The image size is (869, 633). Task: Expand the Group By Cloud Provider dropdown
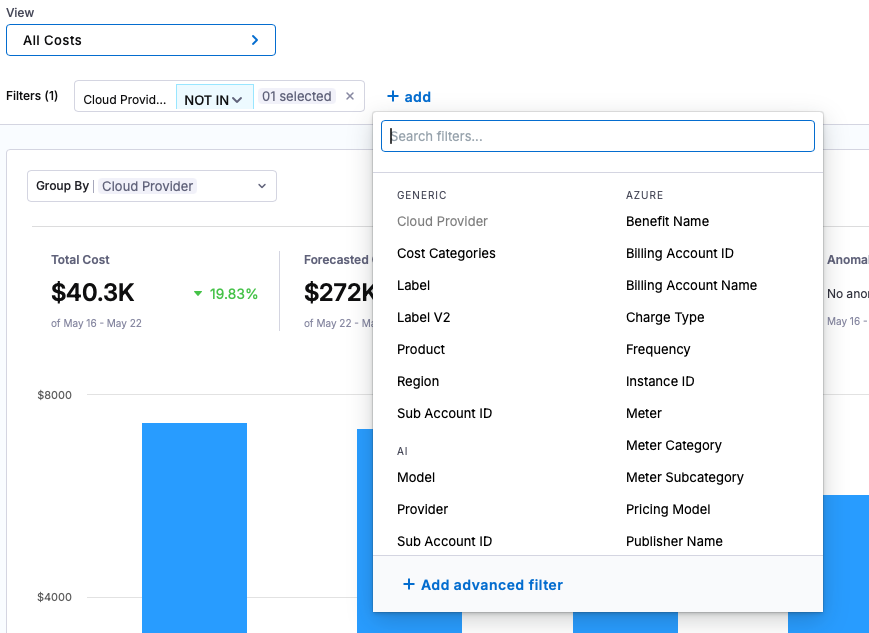(152, 186)
